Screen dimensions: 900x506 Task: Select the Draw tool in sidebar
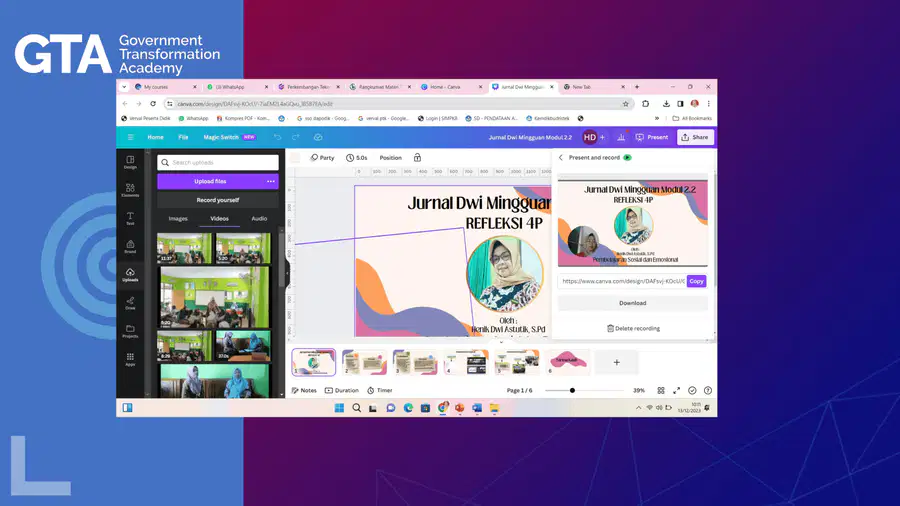130,303
